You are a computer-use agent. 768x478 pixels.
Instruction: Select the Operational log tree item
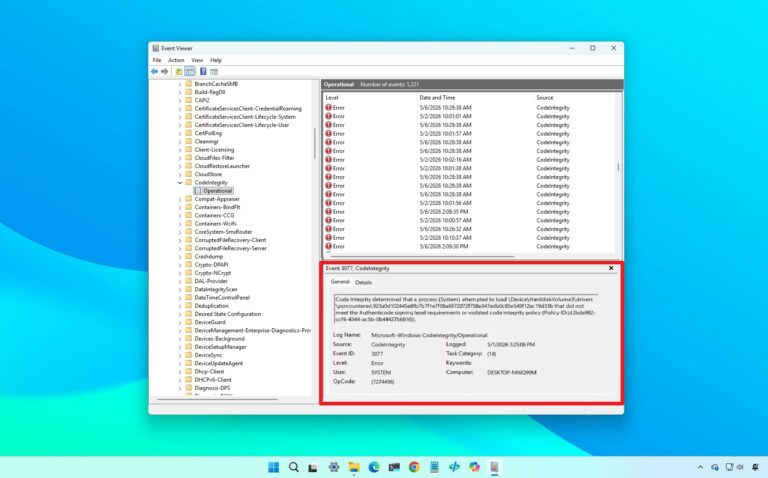tap(218, 191)
